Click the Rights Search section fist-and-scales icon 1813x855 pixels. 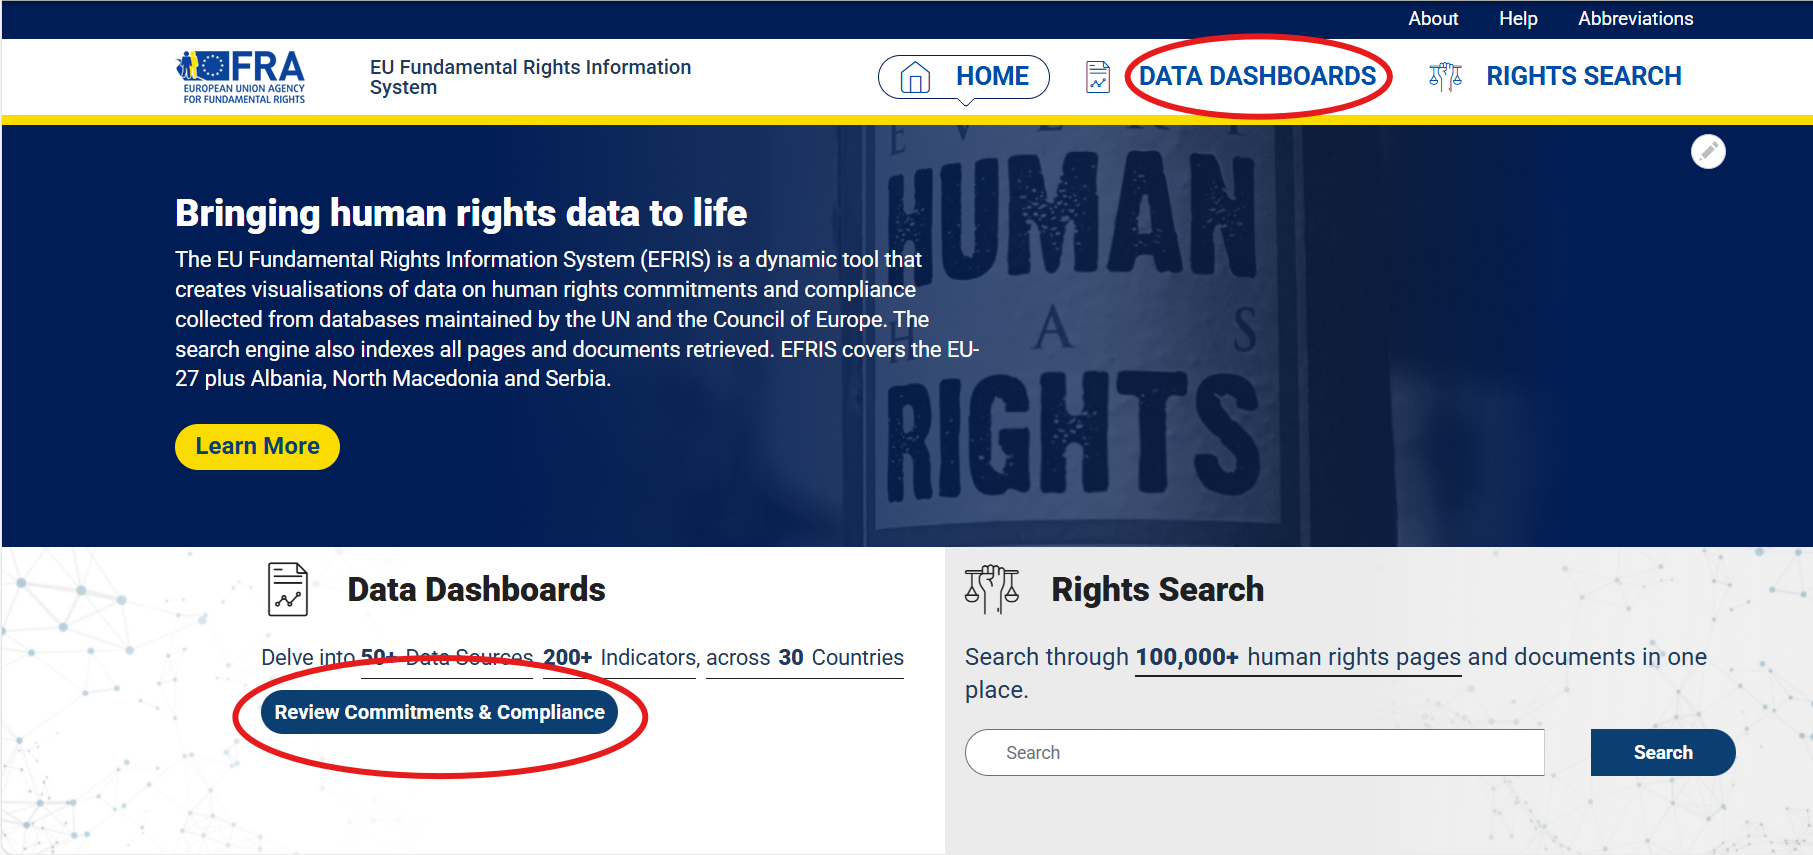coord(991,589)
